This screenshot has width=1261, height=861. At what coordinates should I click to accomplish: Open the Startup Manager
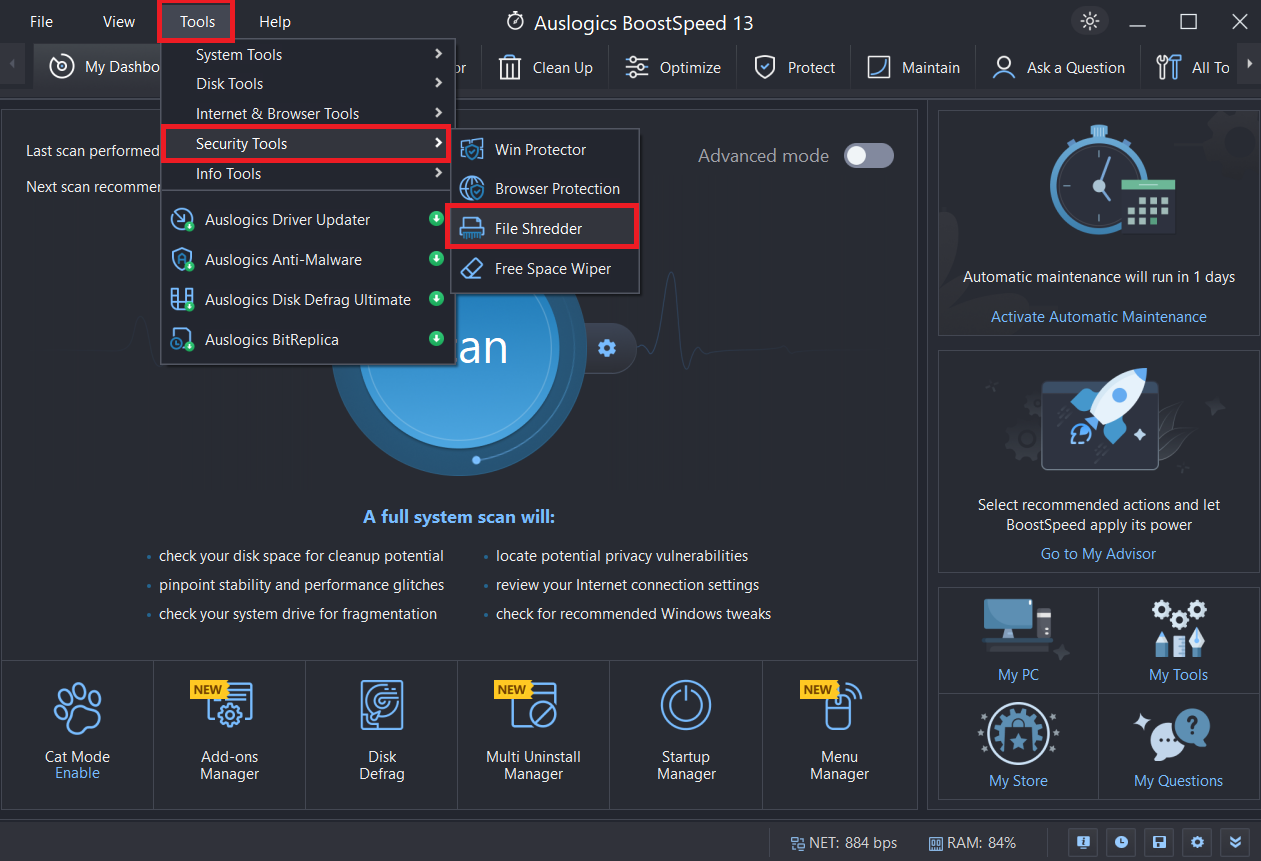686,735
